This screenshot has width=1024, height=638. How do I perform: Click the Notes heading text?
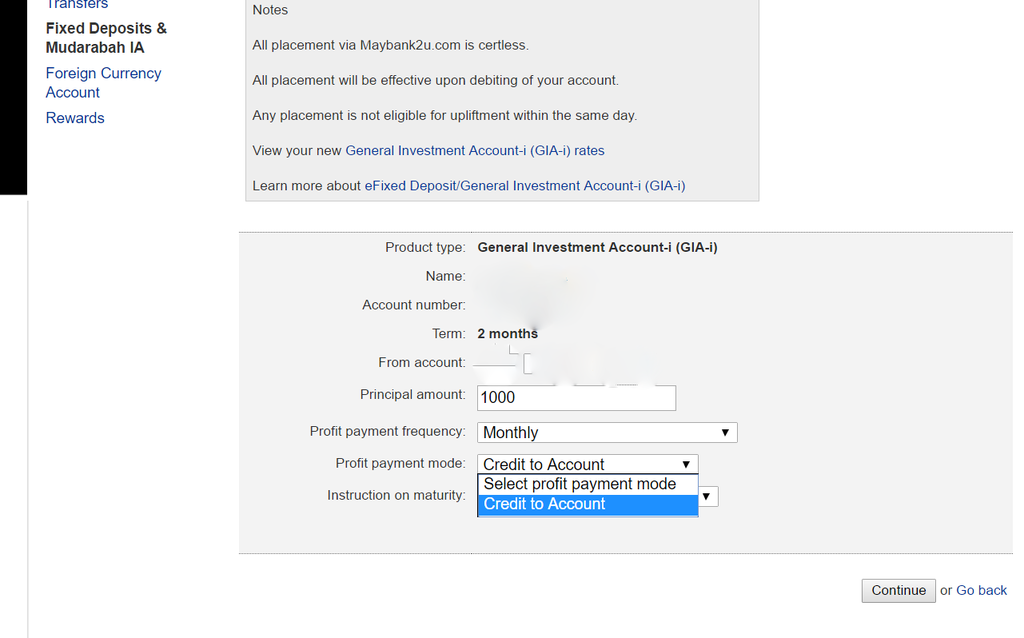click(x=270, y=10)
